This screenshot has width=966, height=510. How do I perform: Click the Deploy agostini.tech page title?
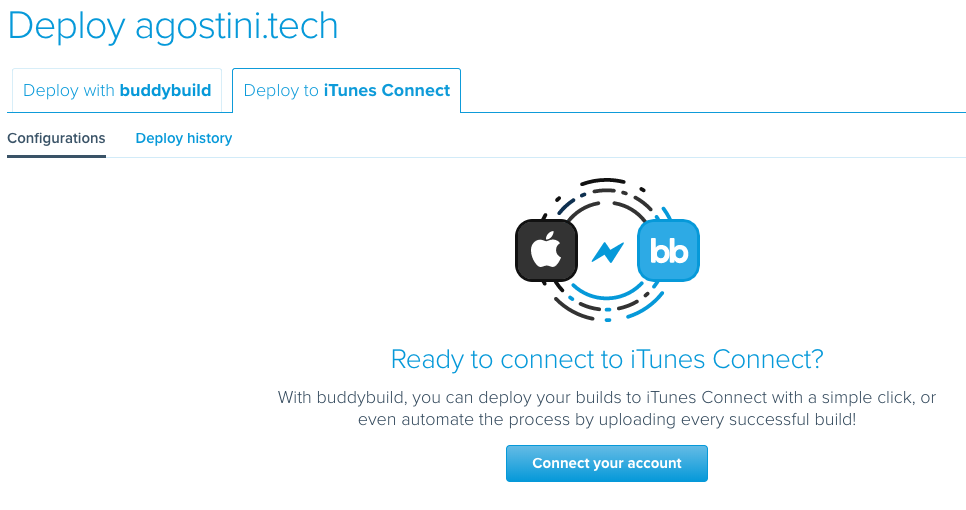pos(173,26)
